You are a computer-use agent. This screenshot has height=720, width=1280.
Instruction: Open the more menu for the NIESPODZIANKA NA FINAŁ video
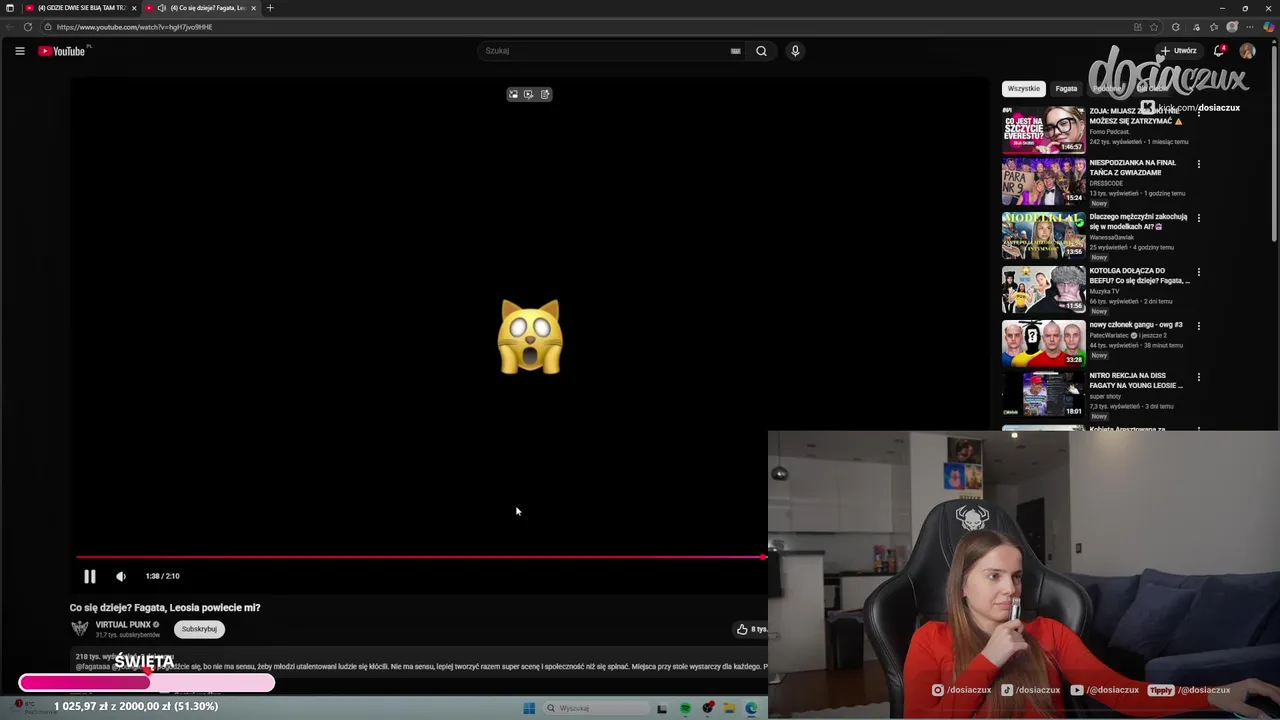(x=1198, y=164)
